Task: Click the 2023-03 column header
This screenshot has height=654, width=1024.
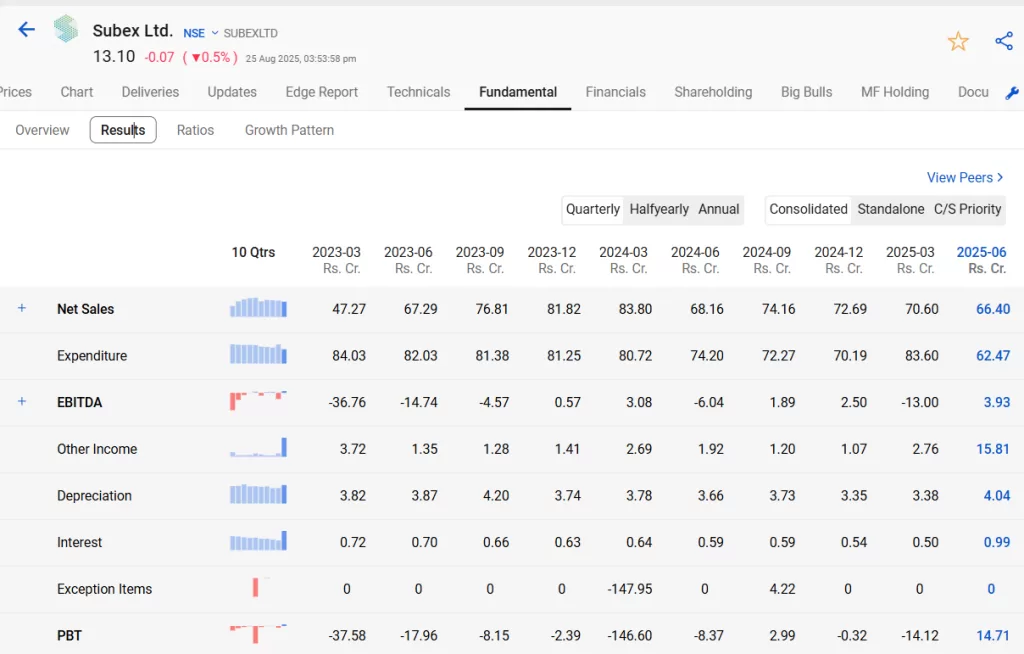Action: [x=336, y=260]
